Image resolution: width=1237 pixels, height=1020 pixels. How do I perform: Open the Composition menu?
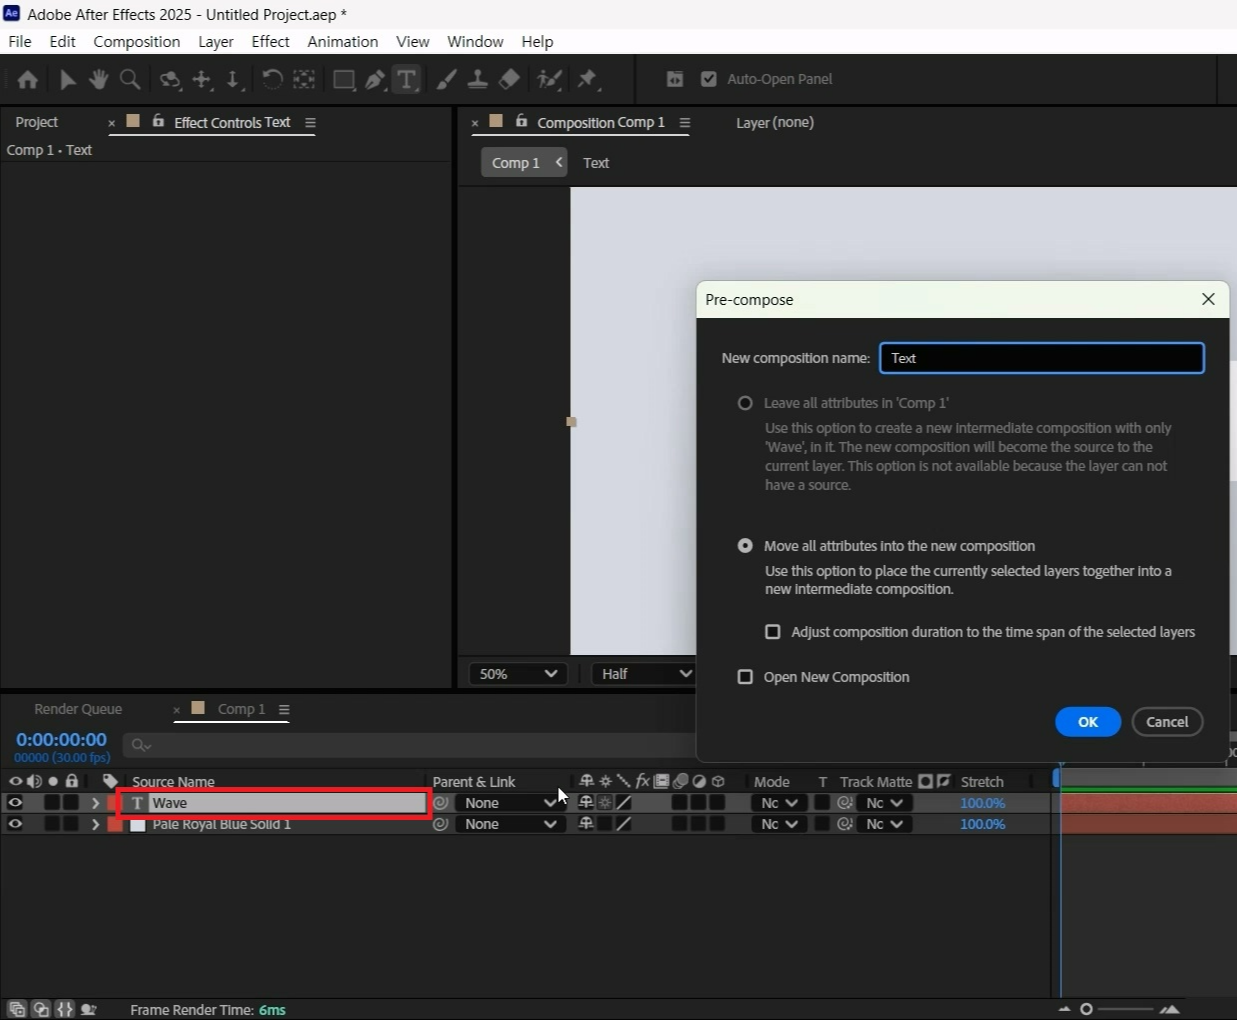[x=137, y=41]
